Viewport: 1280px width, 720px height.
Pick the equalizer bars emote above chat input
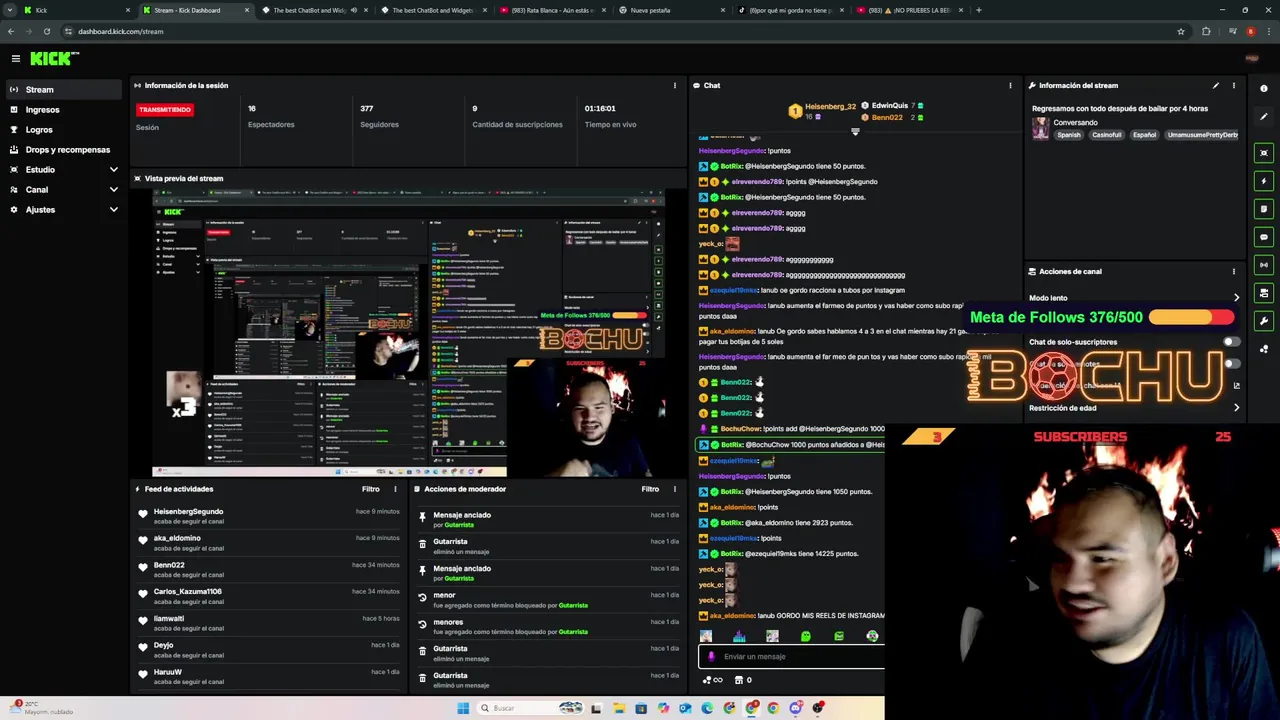(739, 636)
